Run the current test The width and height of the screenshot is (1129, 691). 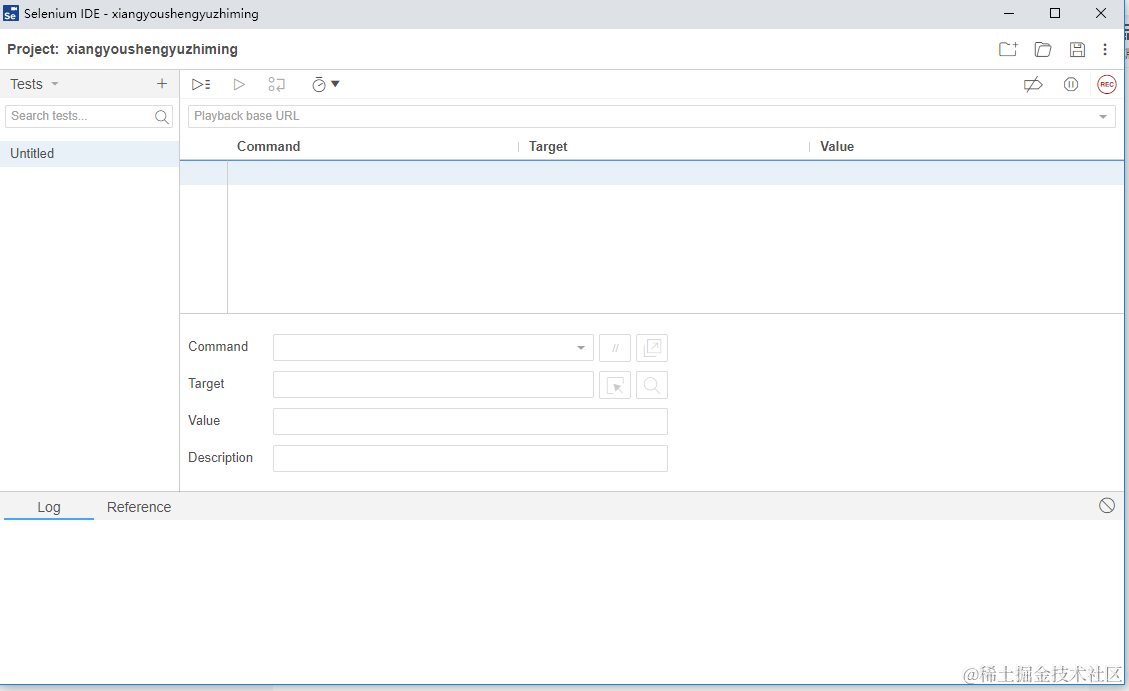coord(239,84)
